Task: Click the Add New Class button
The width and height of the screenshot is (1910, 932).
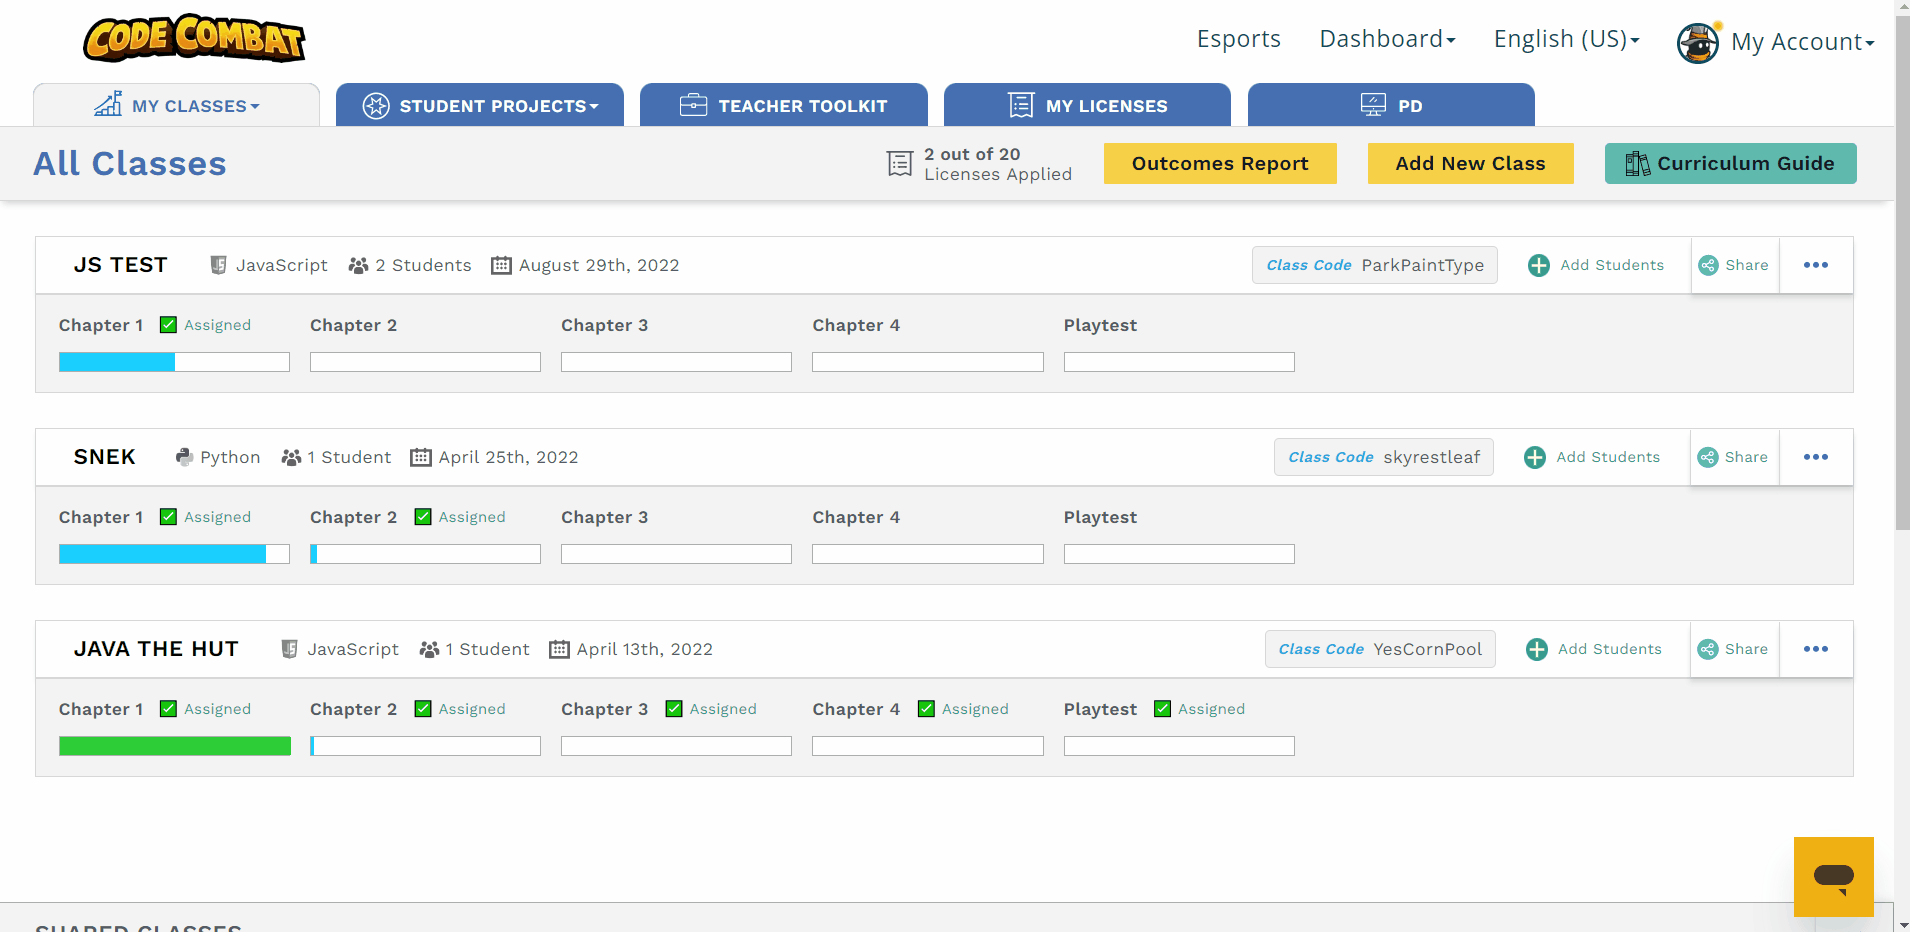Action: (x=1470, y=164)
